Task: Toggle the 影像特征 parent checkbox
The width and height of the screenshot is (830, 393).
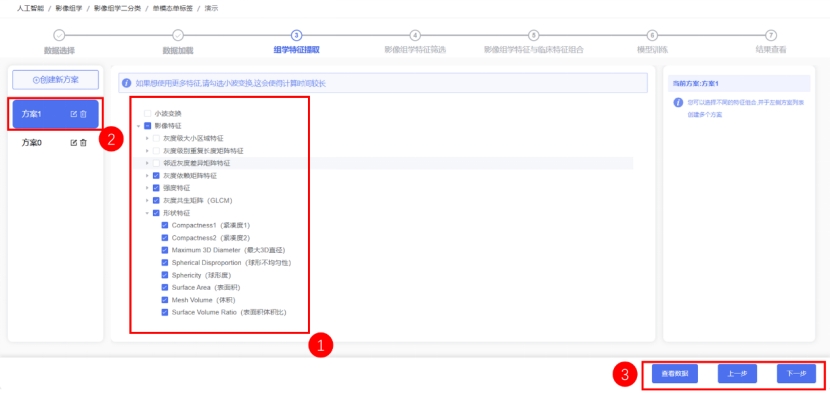Action: point(148,126)
